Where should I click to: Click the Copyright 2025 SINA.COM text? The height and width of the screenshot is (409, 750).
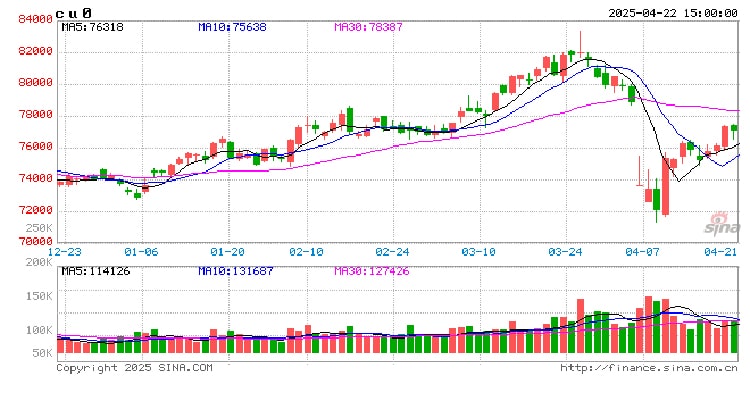point(134,368)
